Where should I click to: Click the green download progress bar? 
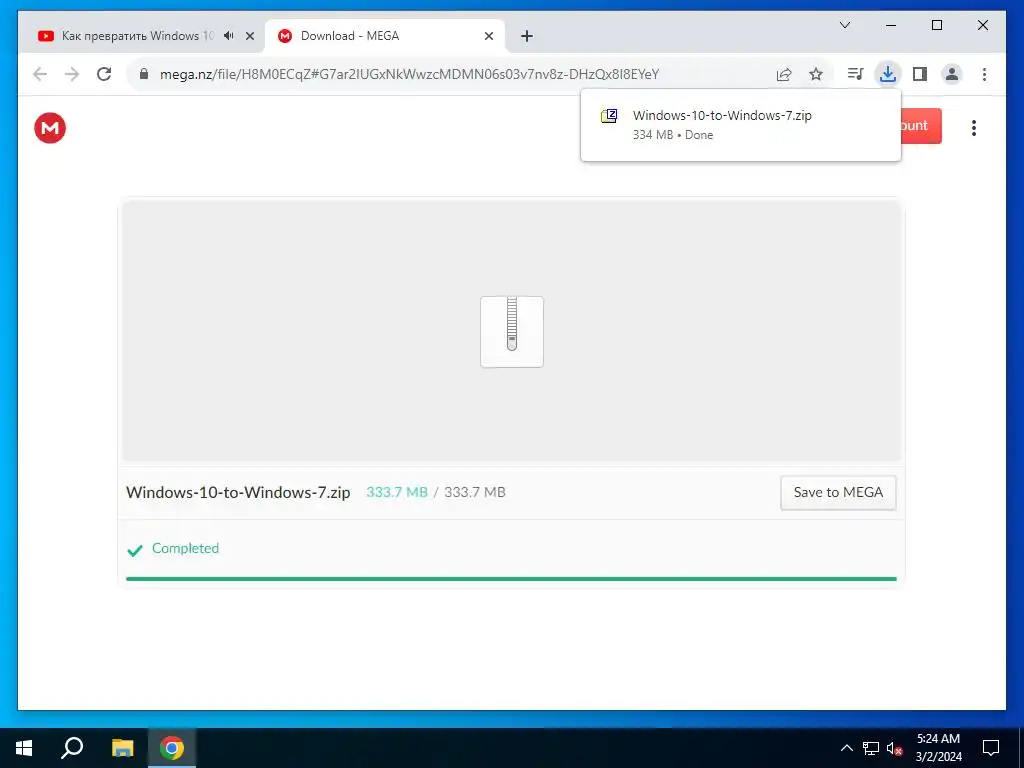[x=511, y=579]
